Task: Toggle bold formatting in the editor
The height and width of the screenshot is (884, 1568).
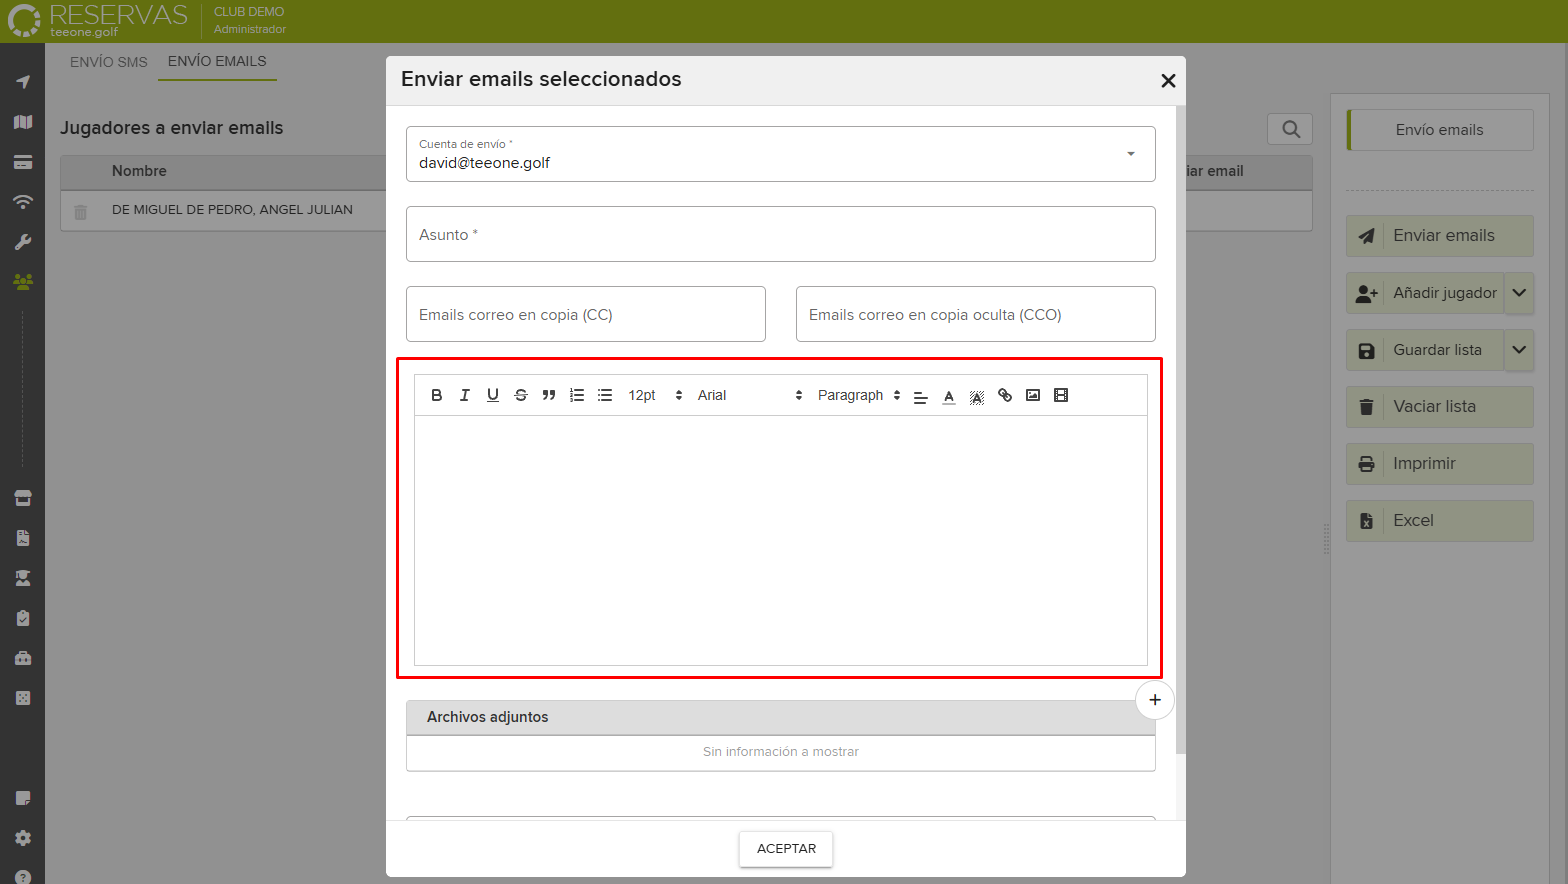Action: 437,395
